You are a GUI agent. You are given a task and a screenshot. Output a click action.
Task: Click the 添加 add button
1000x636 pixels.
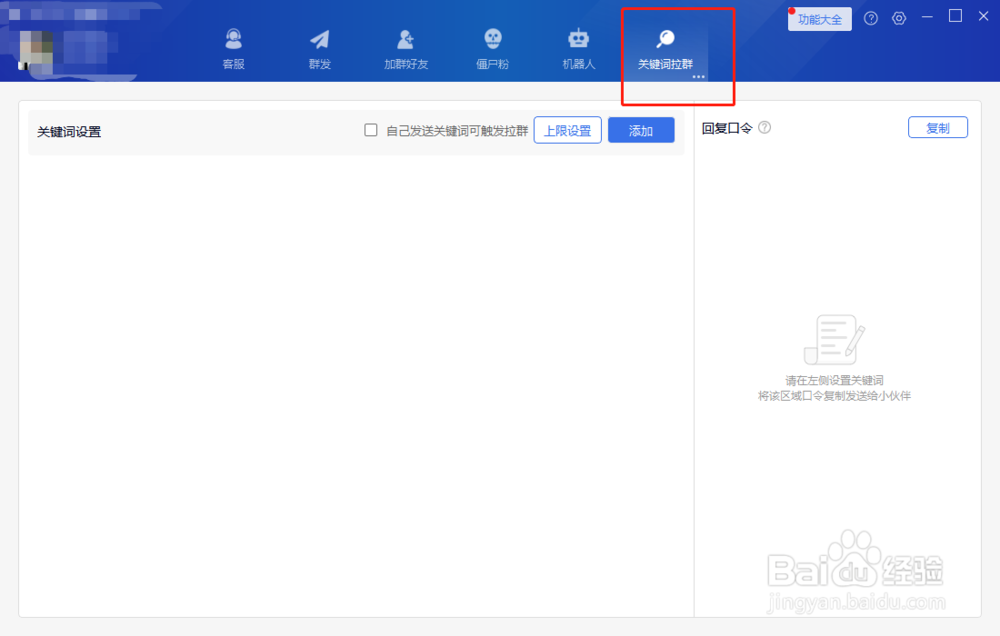point(641,130)
